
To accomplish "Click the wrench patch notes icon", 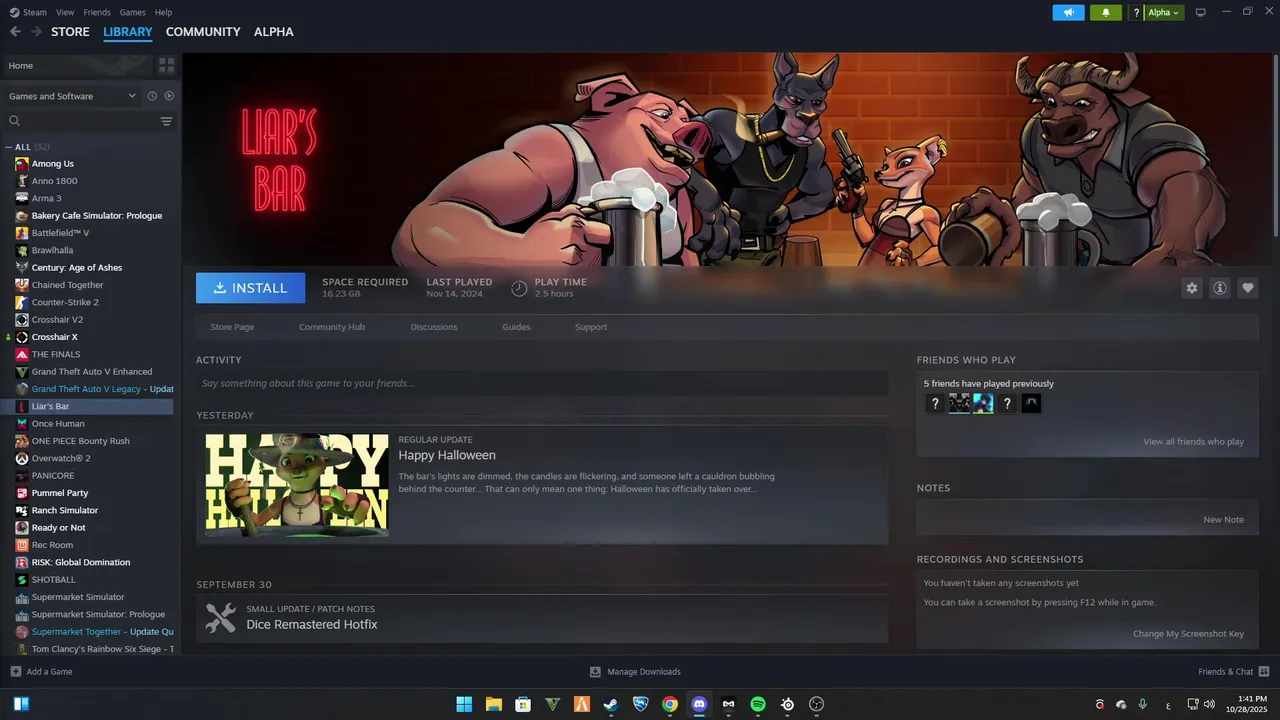I will (220, 618).
